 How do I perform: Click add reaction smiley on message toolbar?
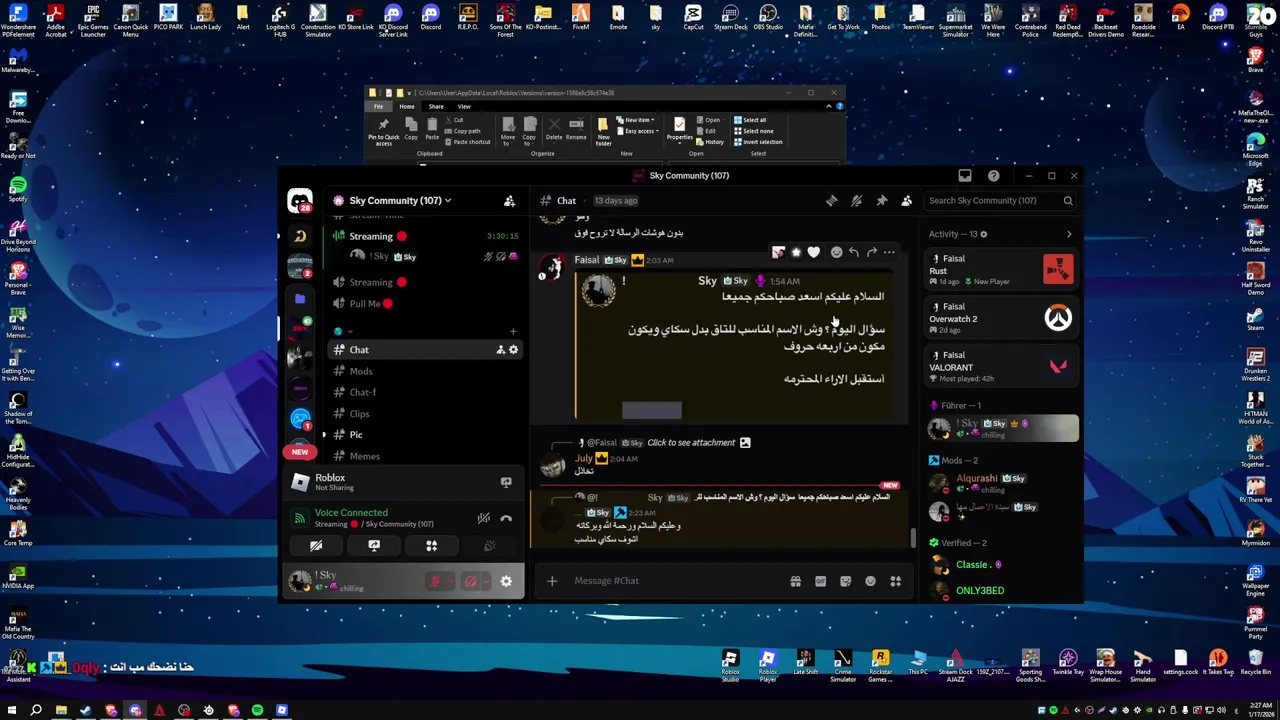pos(836,252)
